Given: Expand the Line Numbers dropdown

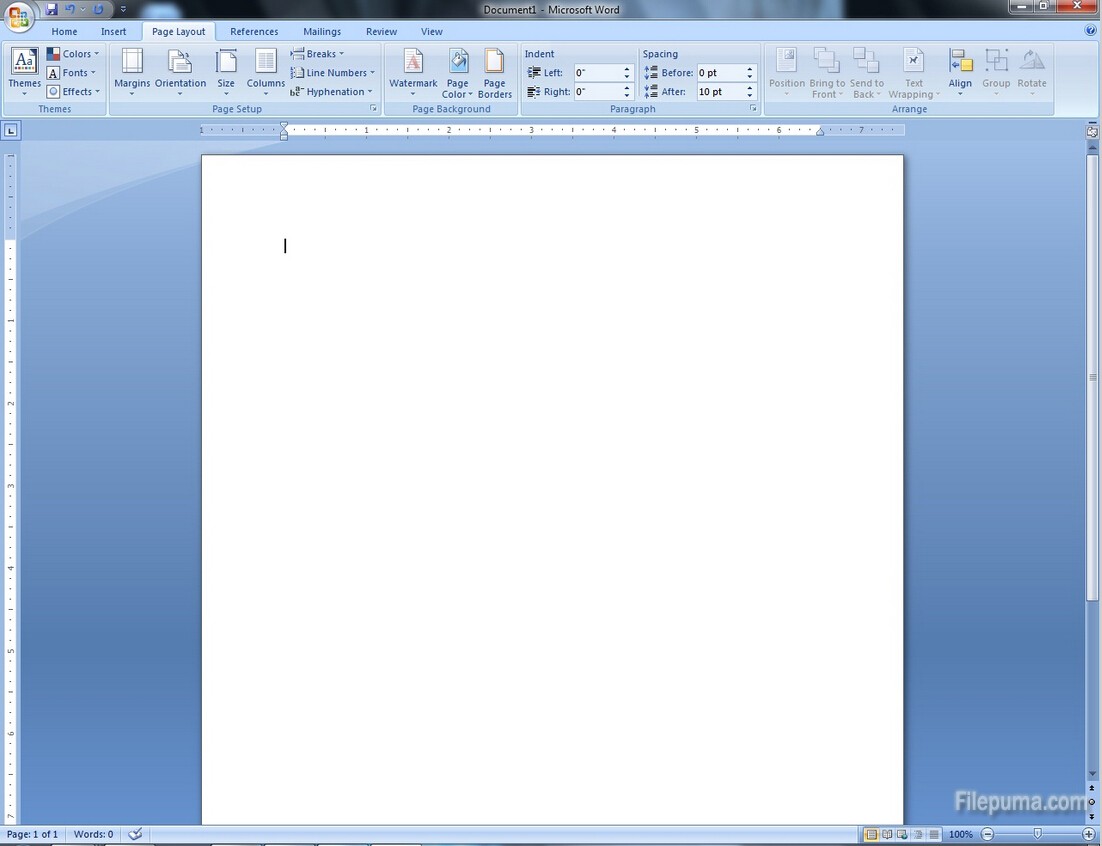Looking at the screenshot, I should [333, 73].
